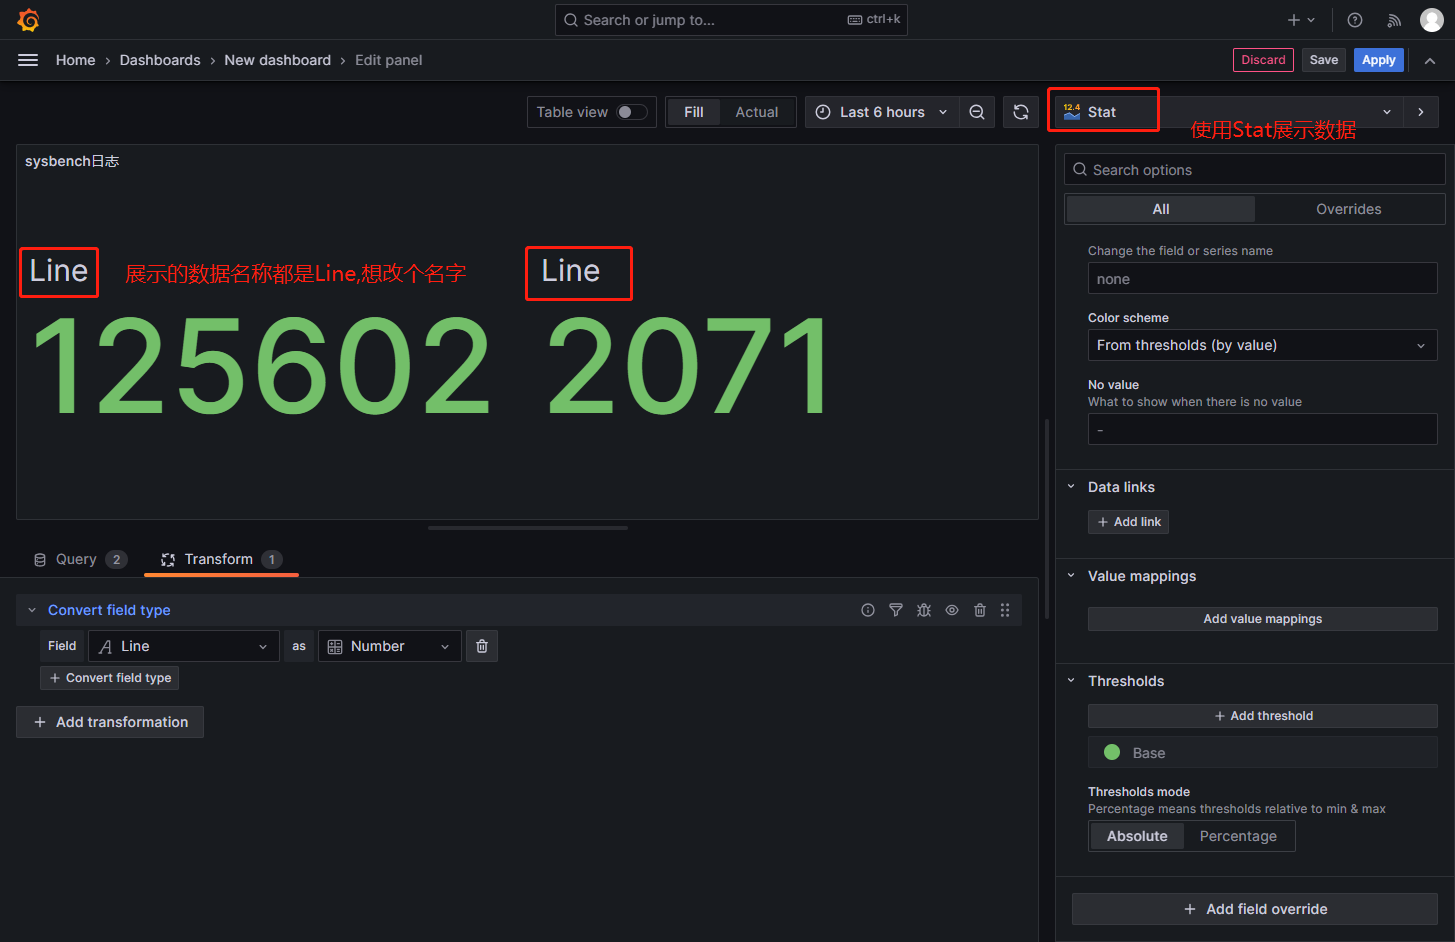The height and width of the screenshot is (942, 1455).
Task: Open the help question mark icon
Action: pyautogui.click(x=1355, y=20)
